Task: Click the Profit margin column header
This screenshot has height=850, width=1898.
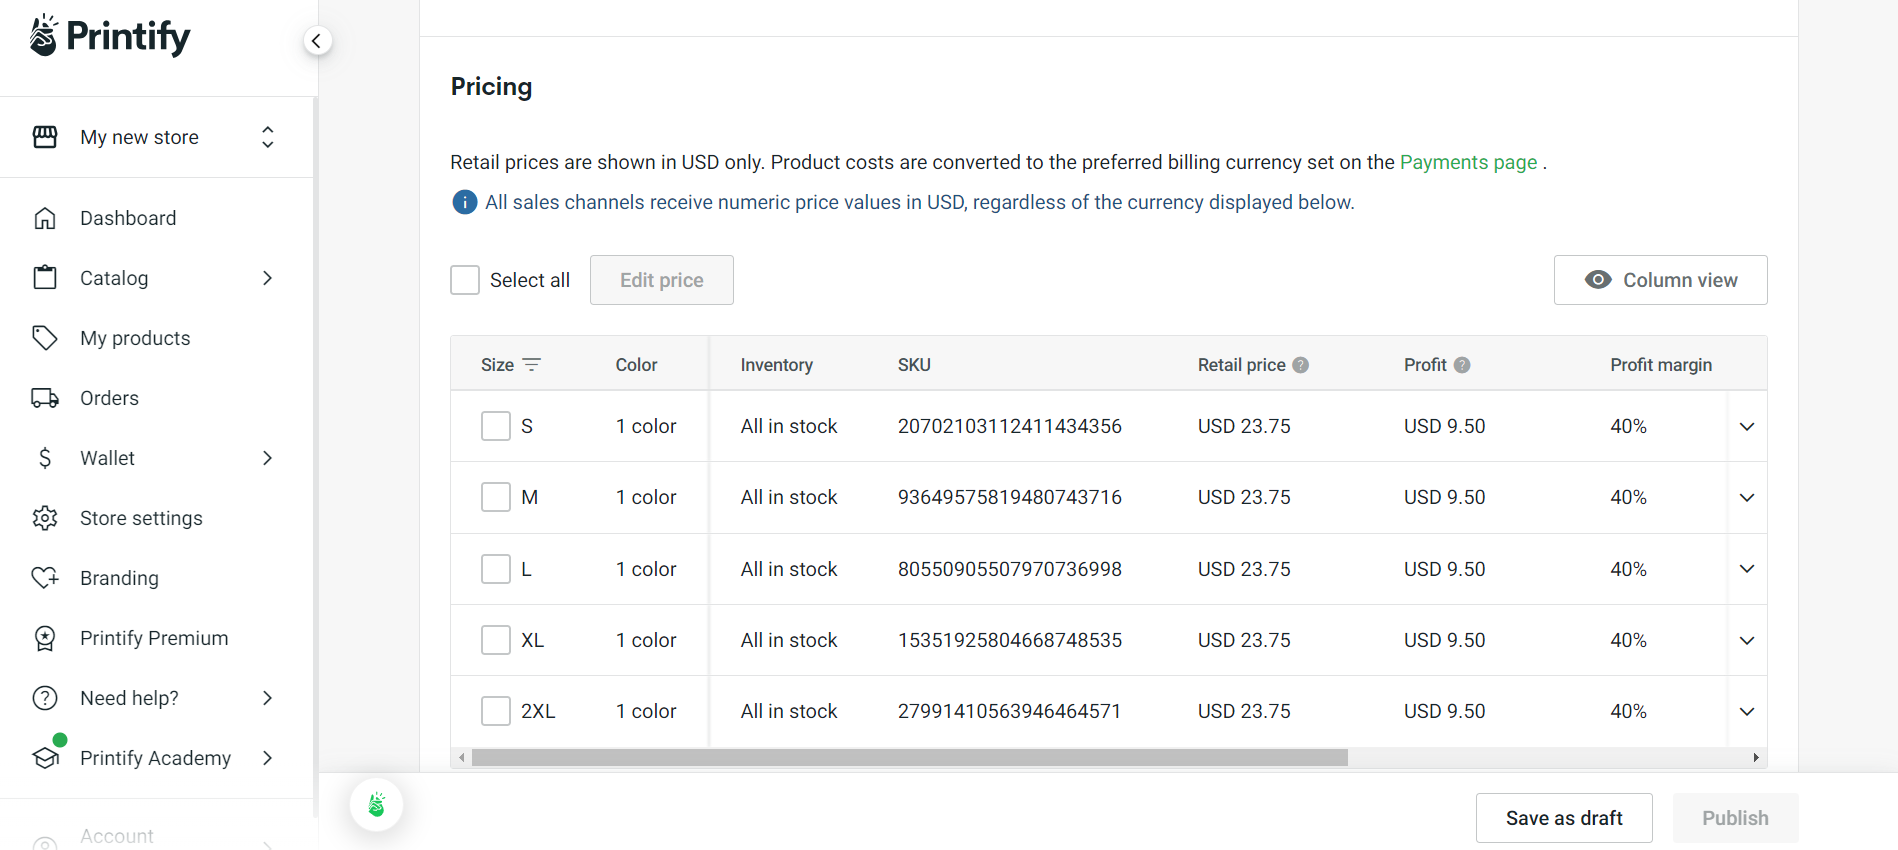Action: tap(1661, 365)
